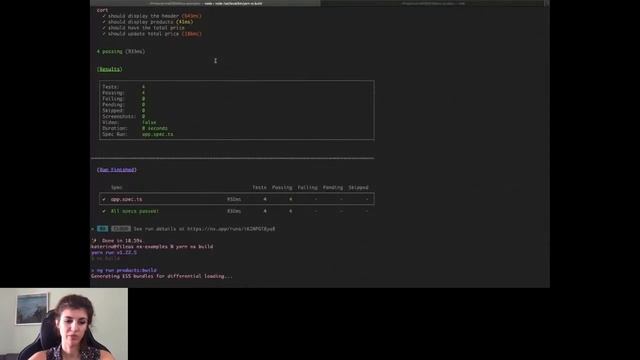Click the 'should display the header' test line
The image size is (640, 360).
pyautogui.click(x=152, y=16)
